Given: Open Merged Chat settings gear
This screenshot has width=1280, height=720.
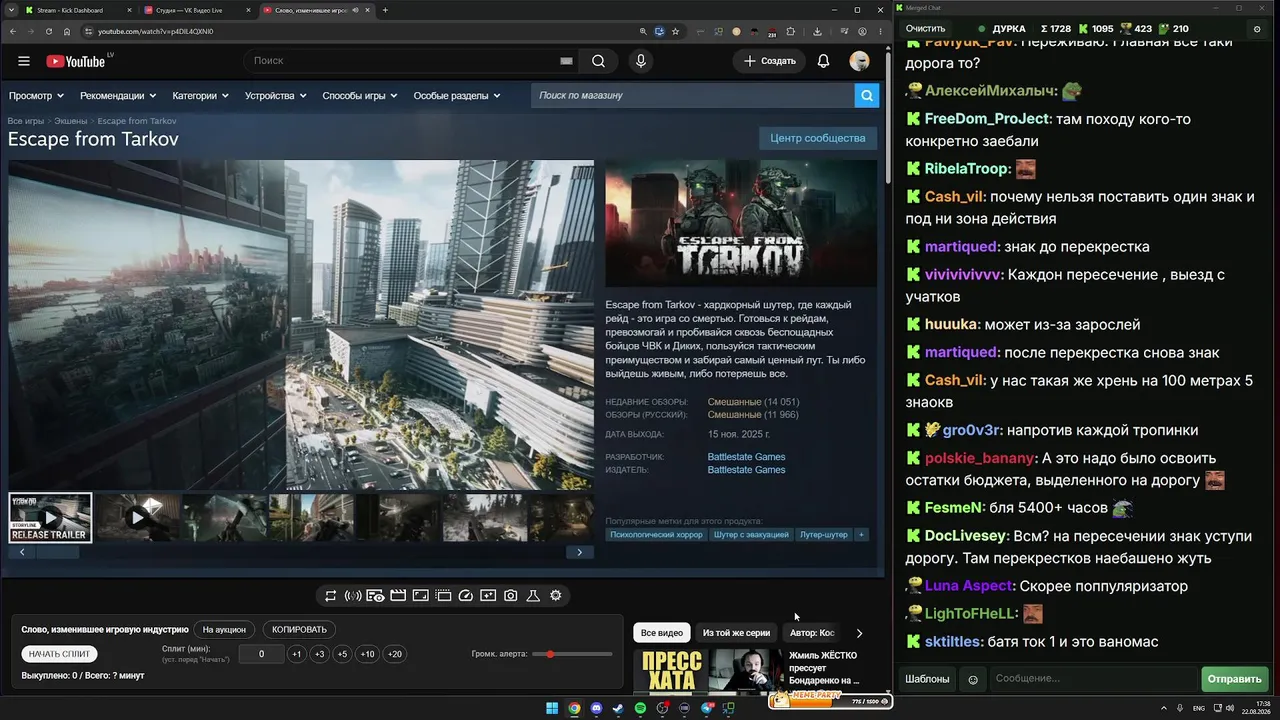Looking at the screenshot, I should pos(1257,29).
